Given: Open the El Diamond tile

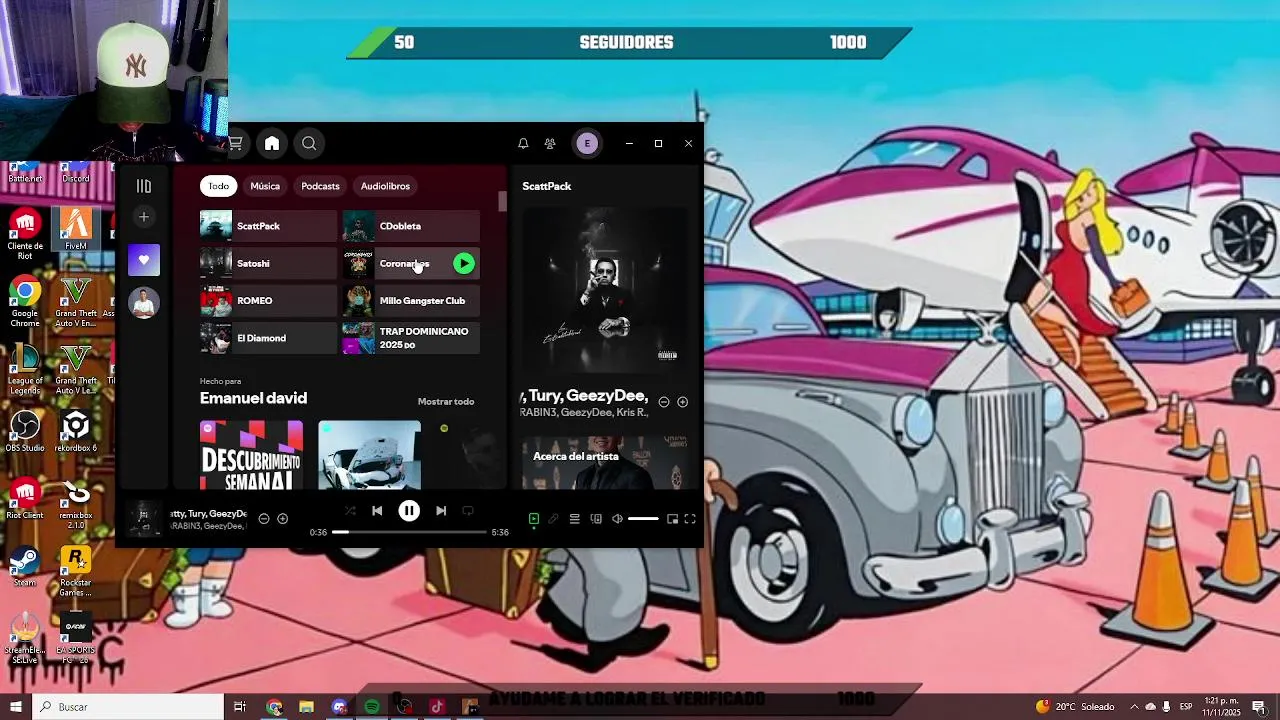Looking at the screenshot, I should [x=268, y=338].
